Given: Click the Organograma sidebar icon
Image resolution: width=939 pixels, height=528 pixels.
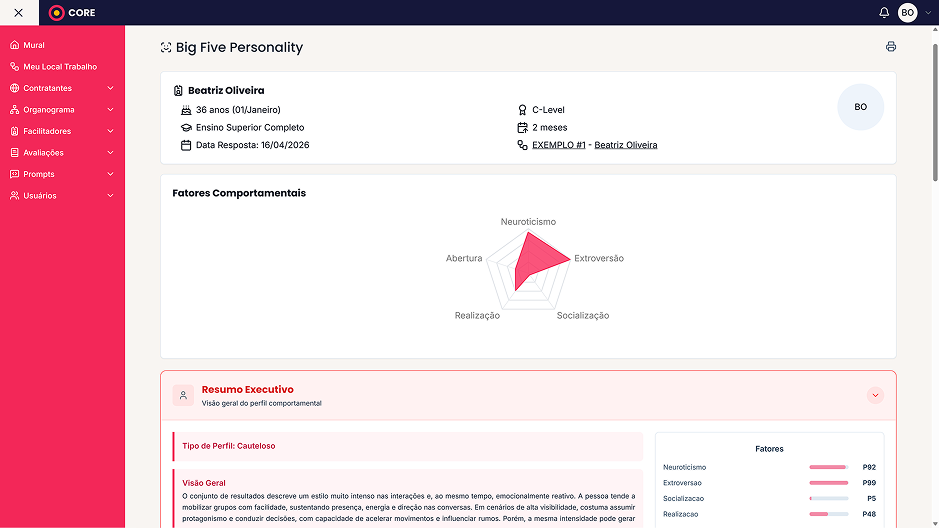Looking at the screenshot, I should pos(14,110).
